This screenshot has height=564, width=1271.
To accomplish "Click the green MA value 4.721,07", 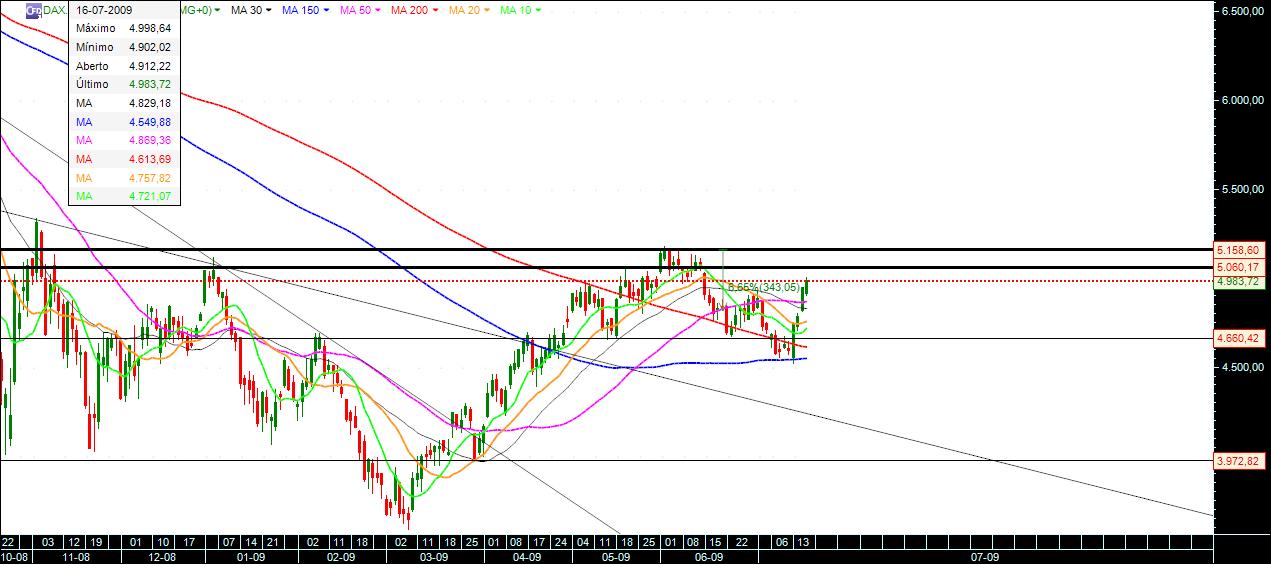I will [150, 197].
